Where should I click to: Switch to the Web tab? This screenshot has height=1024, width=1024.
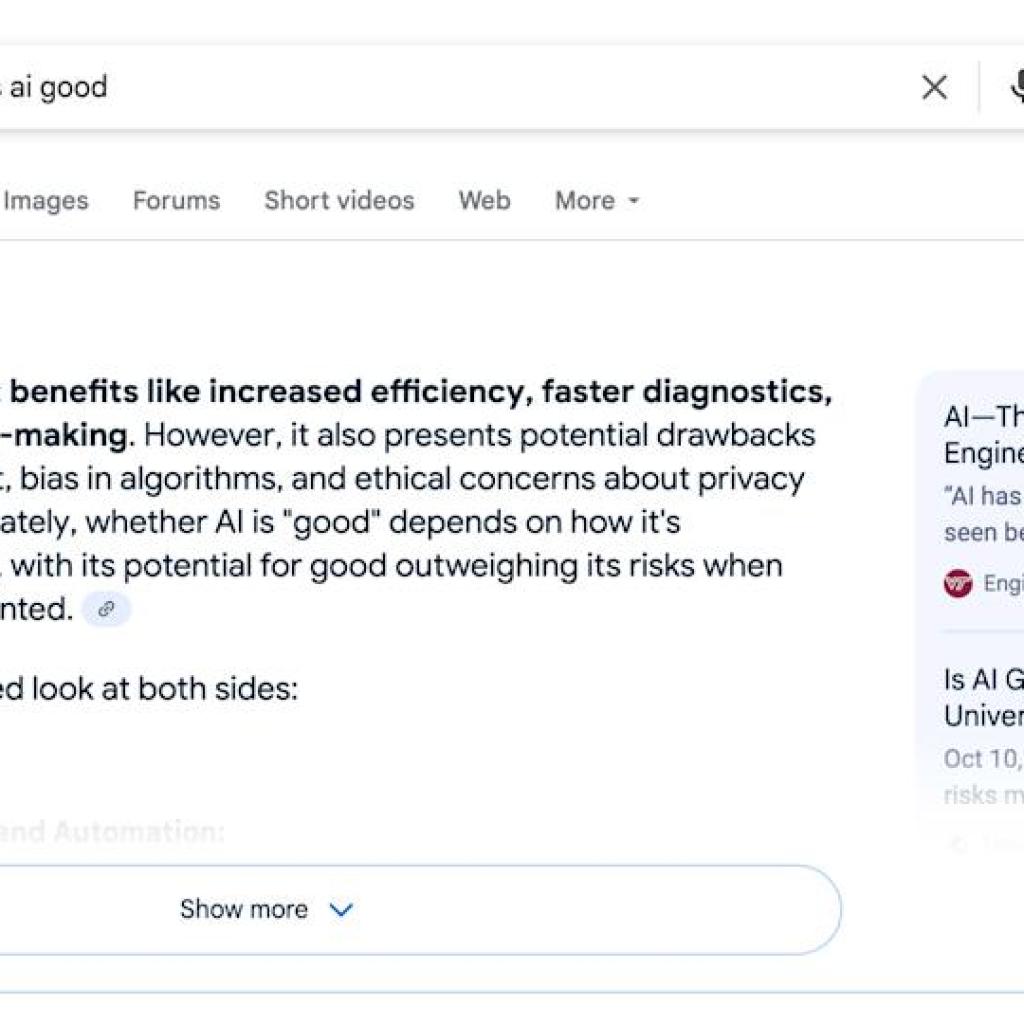click(484, 201)
